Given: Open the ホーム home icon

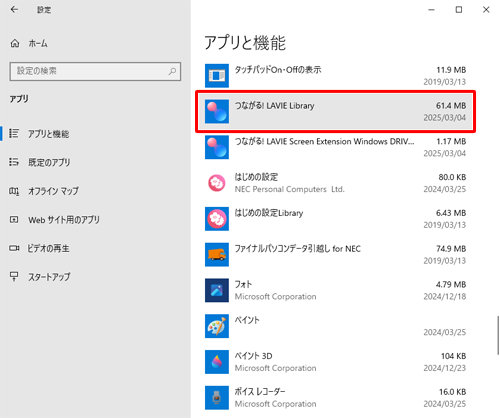Looking at the screenshot, I should tap(15, 43).
